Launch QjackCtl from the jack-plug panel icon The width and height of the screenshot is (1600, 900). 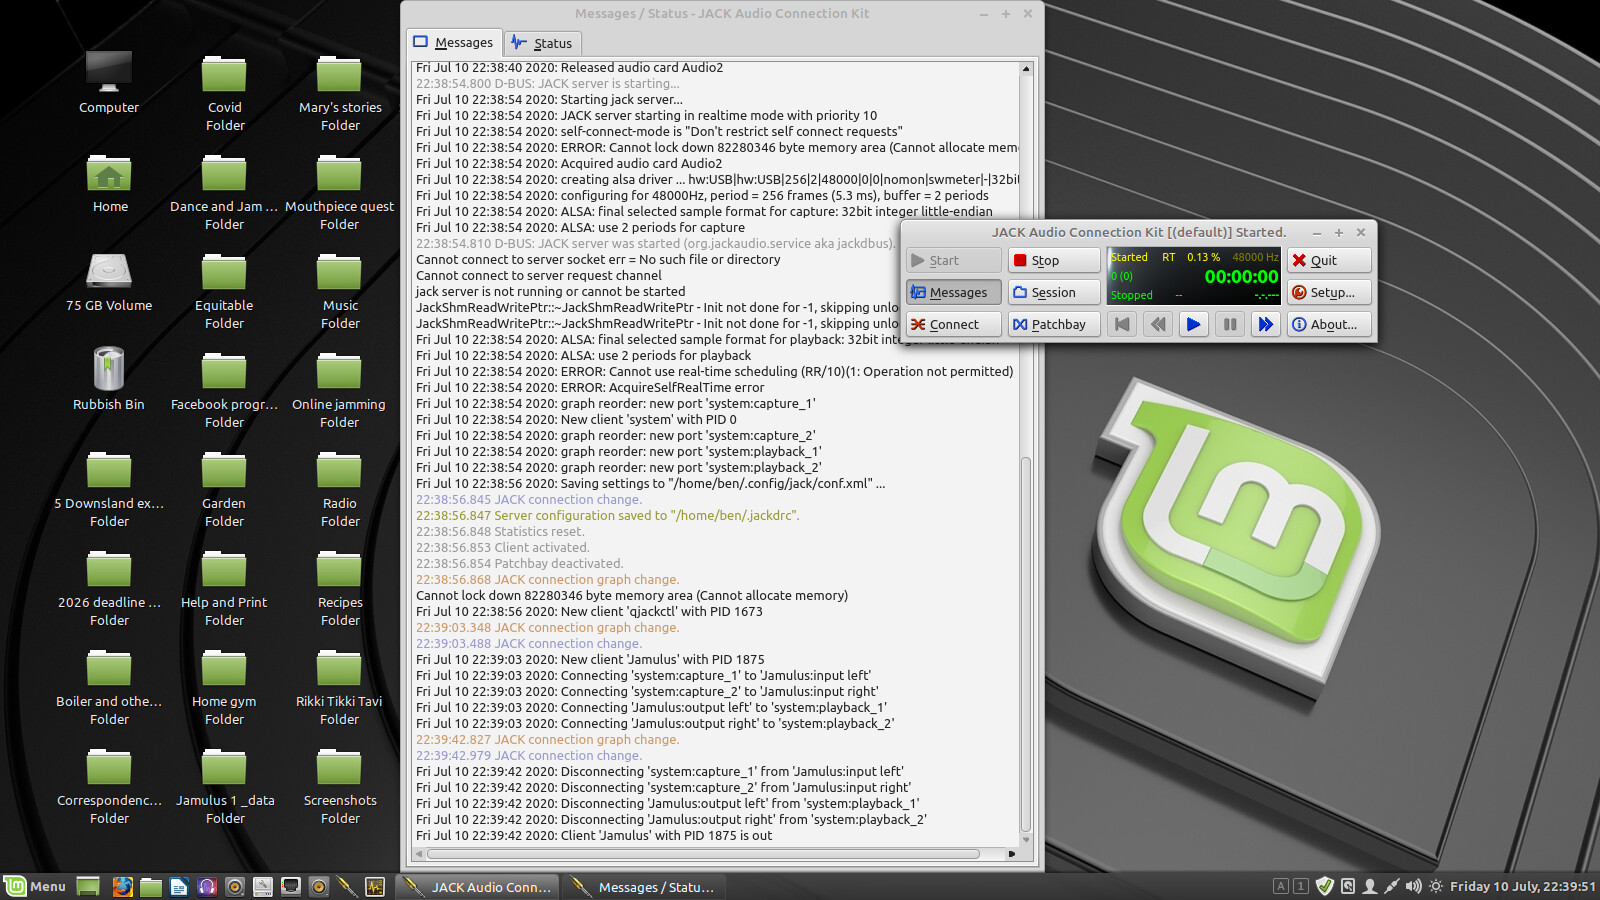click(347, 886)
